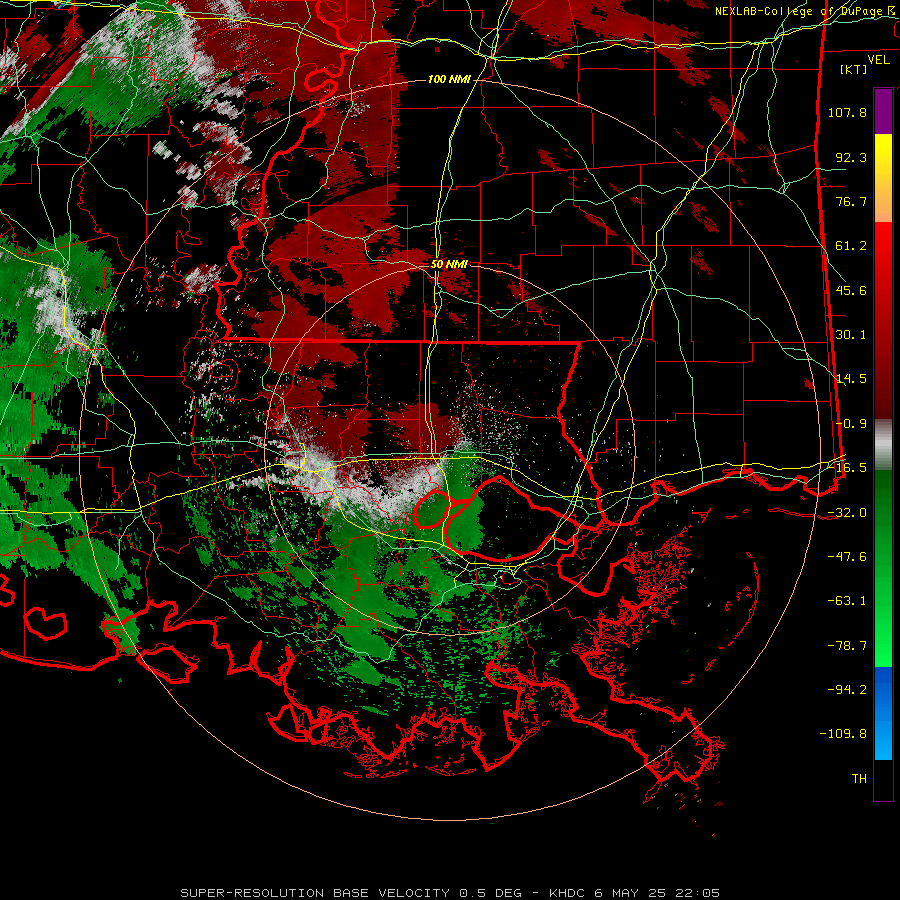The image size is (900, 900).
Task: Click the 92.3 legend value
Action: tap(851, 157)
